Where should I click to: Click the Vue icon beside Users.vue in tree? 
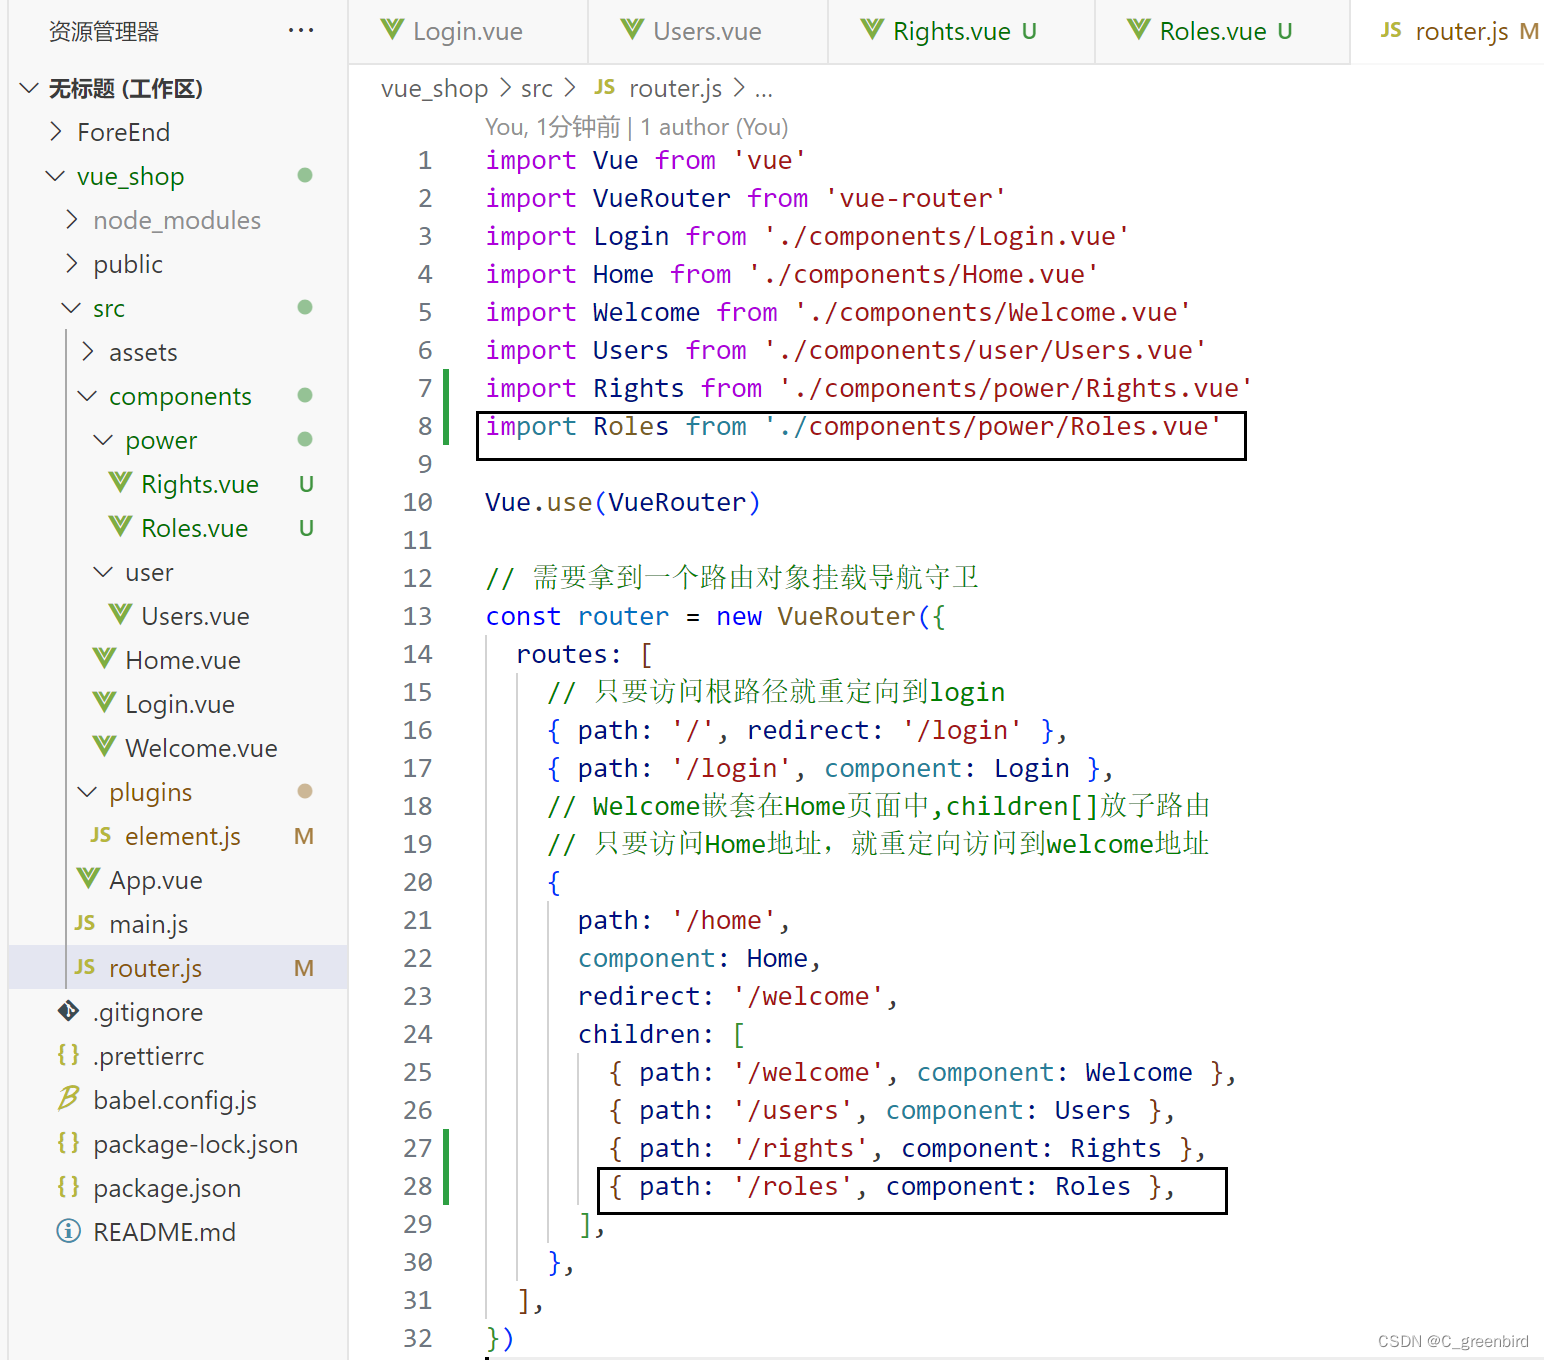(121, 616)
